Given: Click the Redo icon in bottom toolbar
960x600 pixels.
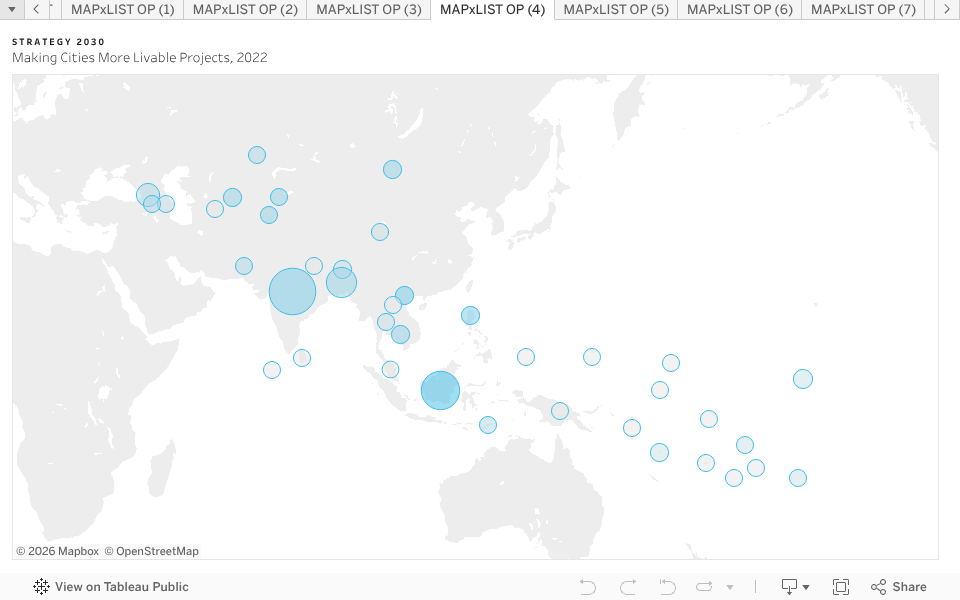Looking at the screenshot, I should pyautogui.click(x=628, y=587).
